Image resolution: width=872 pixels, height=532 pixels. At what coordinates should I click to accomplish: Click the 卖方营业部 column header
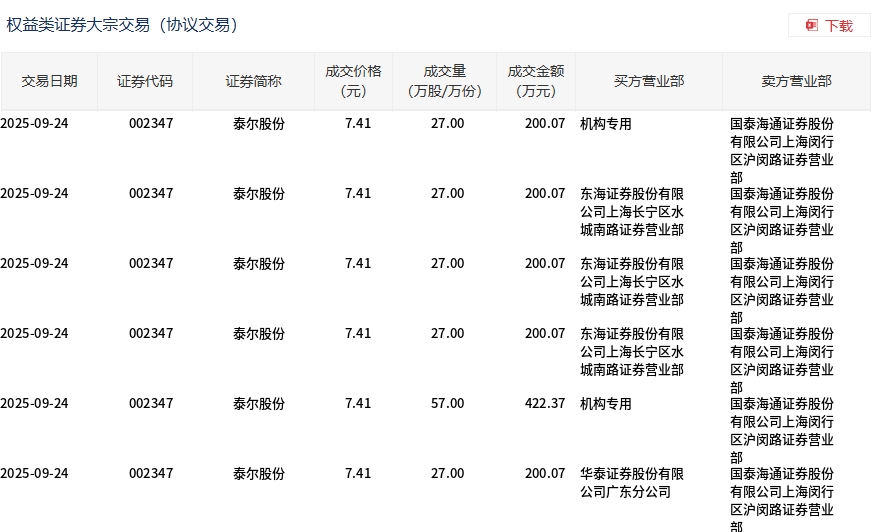click(796, 81)
